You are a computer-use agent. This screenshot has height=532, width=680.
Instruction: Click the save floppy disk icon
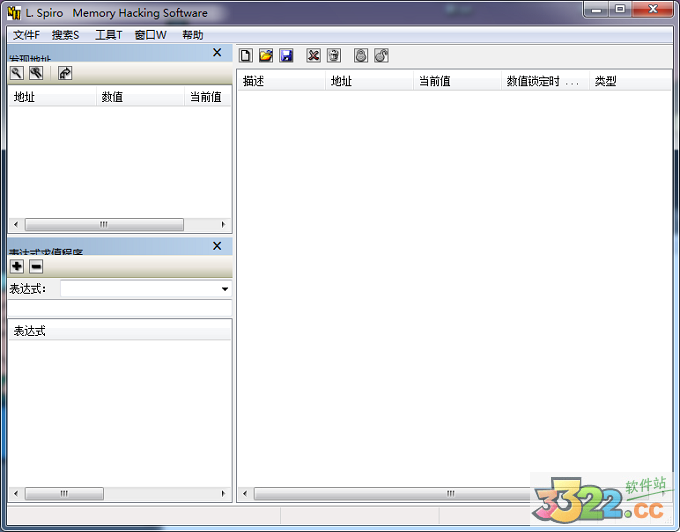[x=286, y=56]
